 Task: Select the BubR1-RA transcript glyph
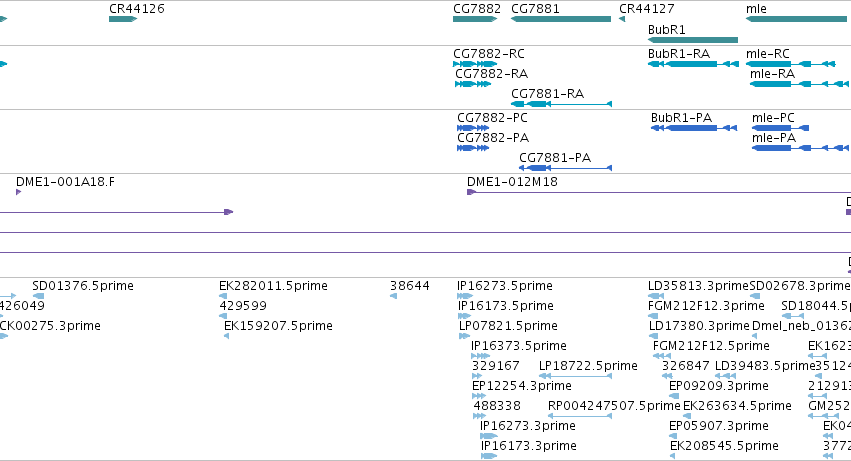coord(693,64)
